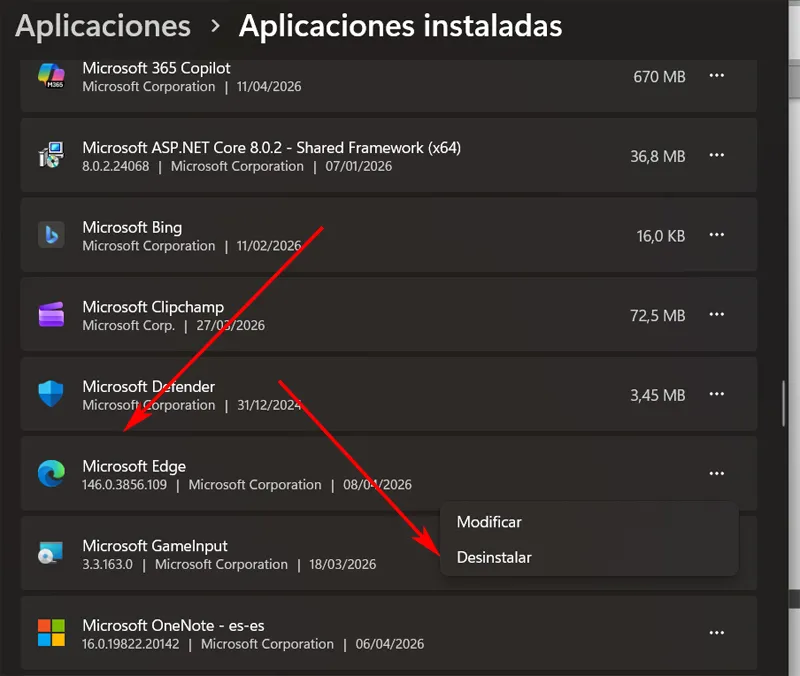This screenshot has width=800, height=676.
Task: Click the Microsoft OneNote four-color logo
Action: tap(51, 633)
